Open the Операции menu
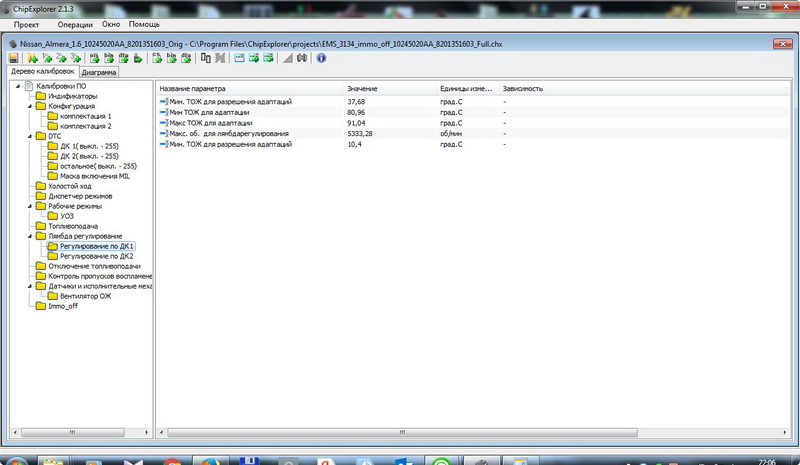This screenshot has height=465, width=800. 77,23
